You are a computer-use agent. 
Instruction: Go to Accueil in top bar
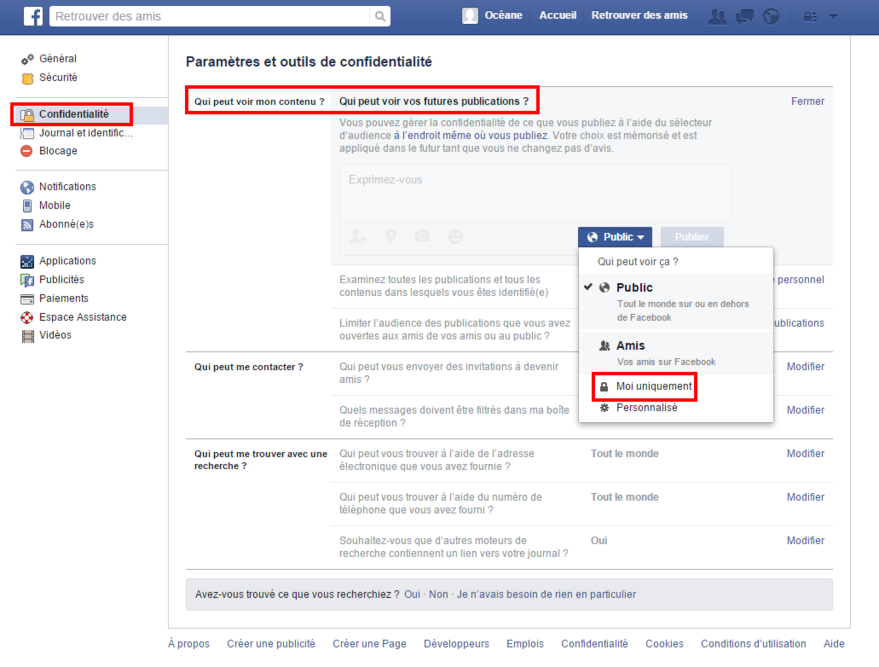pos(557,16)
